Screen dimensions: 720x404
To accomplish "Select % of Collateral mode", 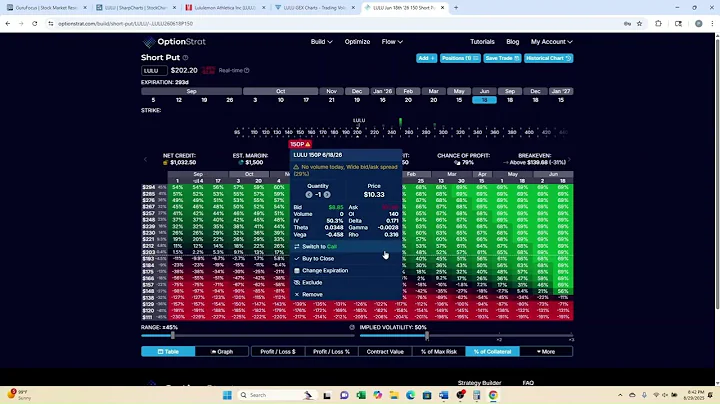I will point(492,352).
